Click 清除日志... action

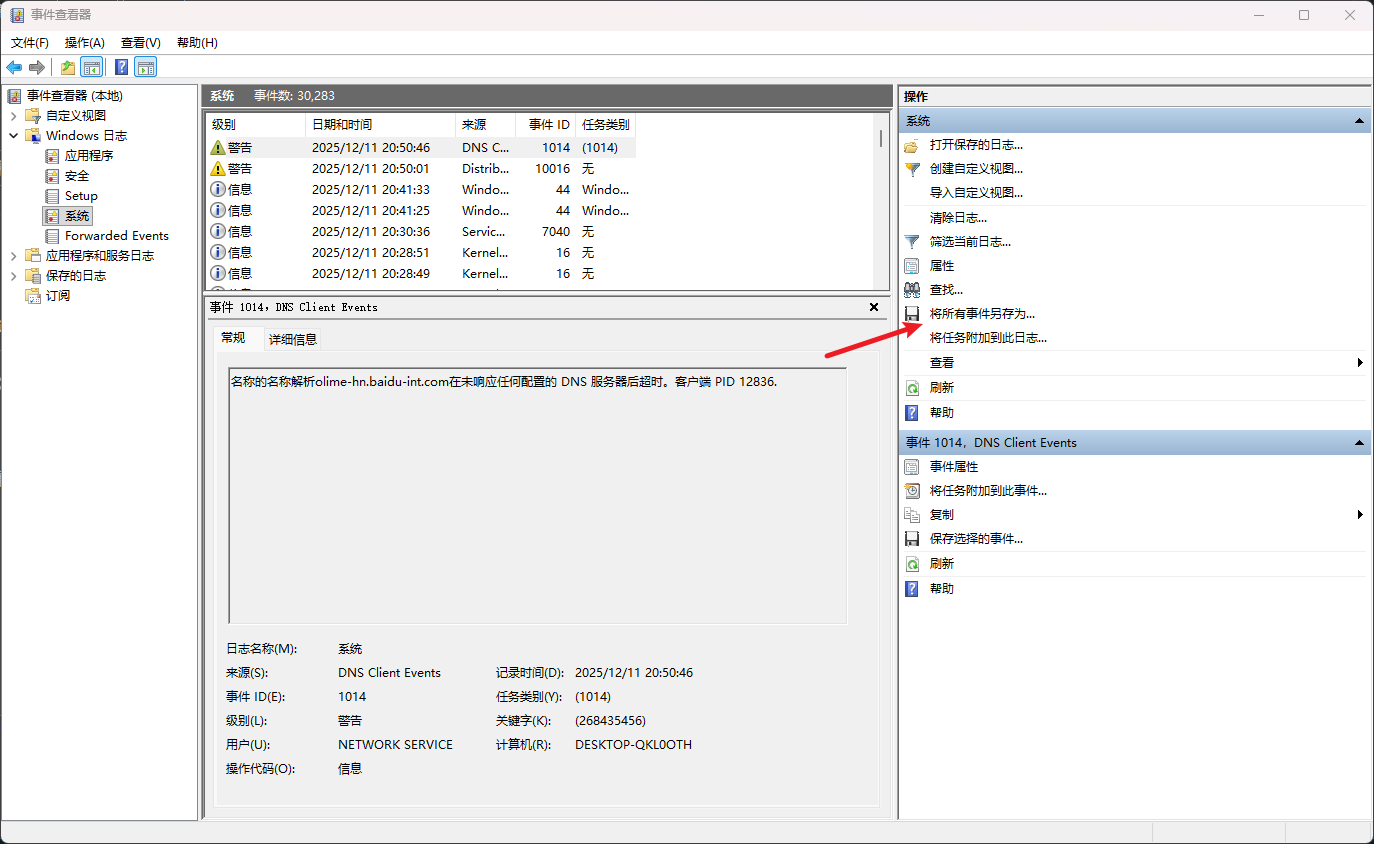958,217
